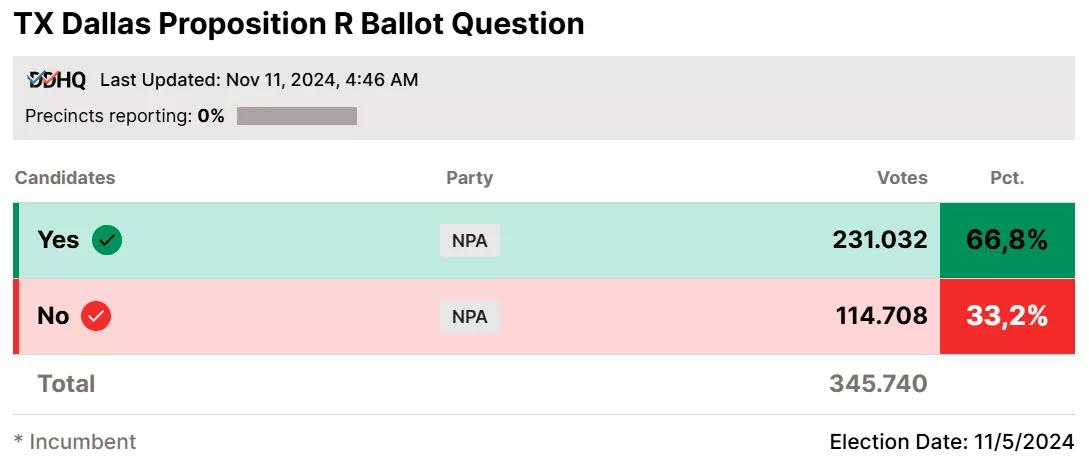Click the red checkmark beside No
Image resolution: width=1089 pixels, height=461 pixels.
96,316
